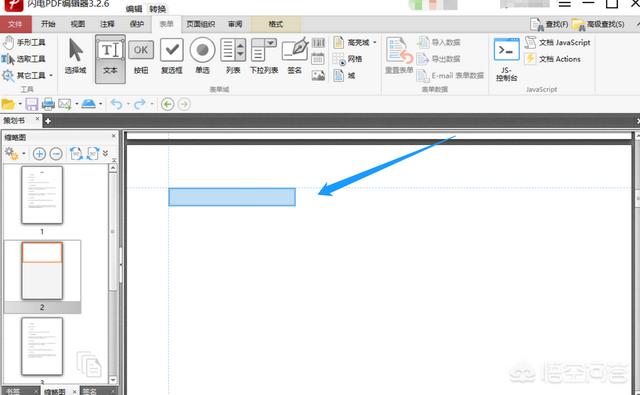The image size is (640, 395).
Task: Open the File (文件) menu
Action: point(16,24)
